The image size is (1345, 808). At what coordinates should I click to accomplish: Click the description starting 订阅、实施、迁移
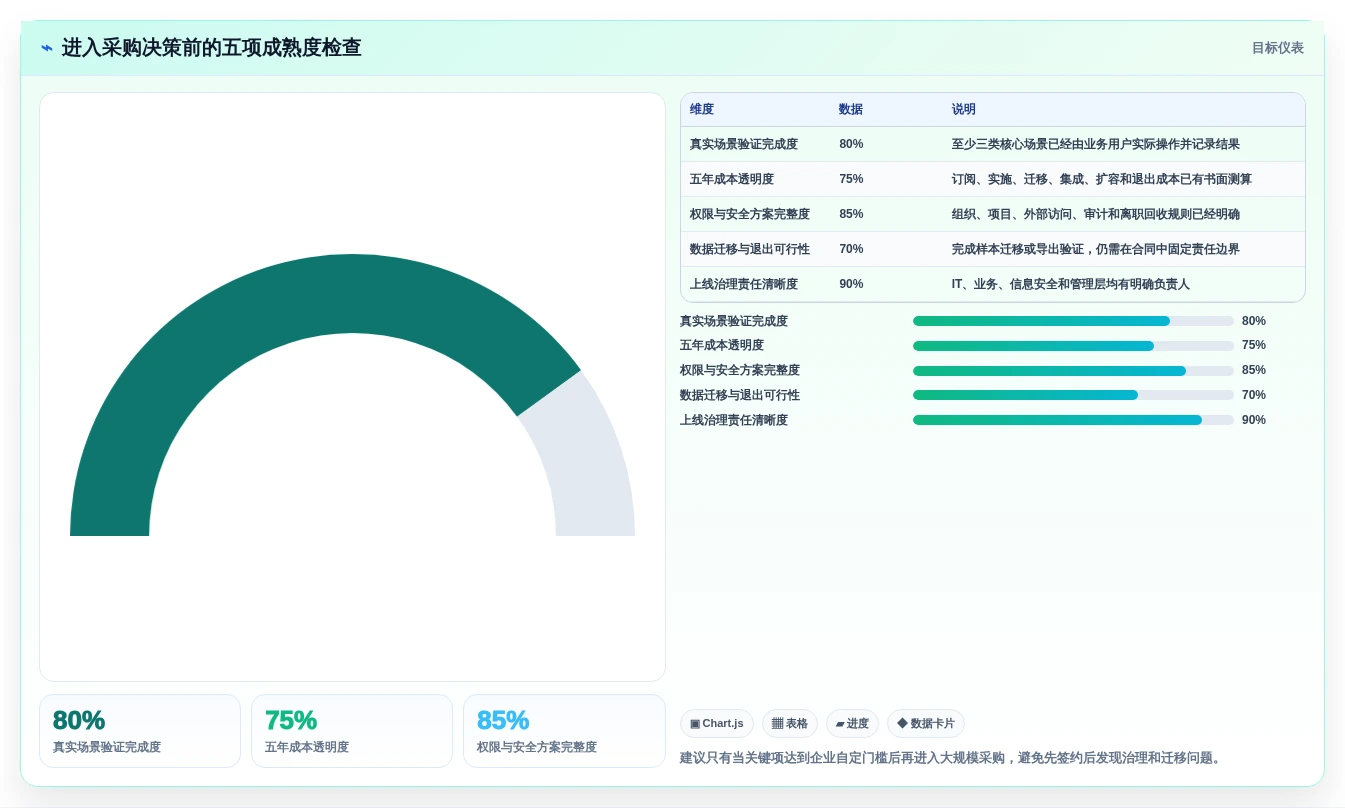[1102, 179]
